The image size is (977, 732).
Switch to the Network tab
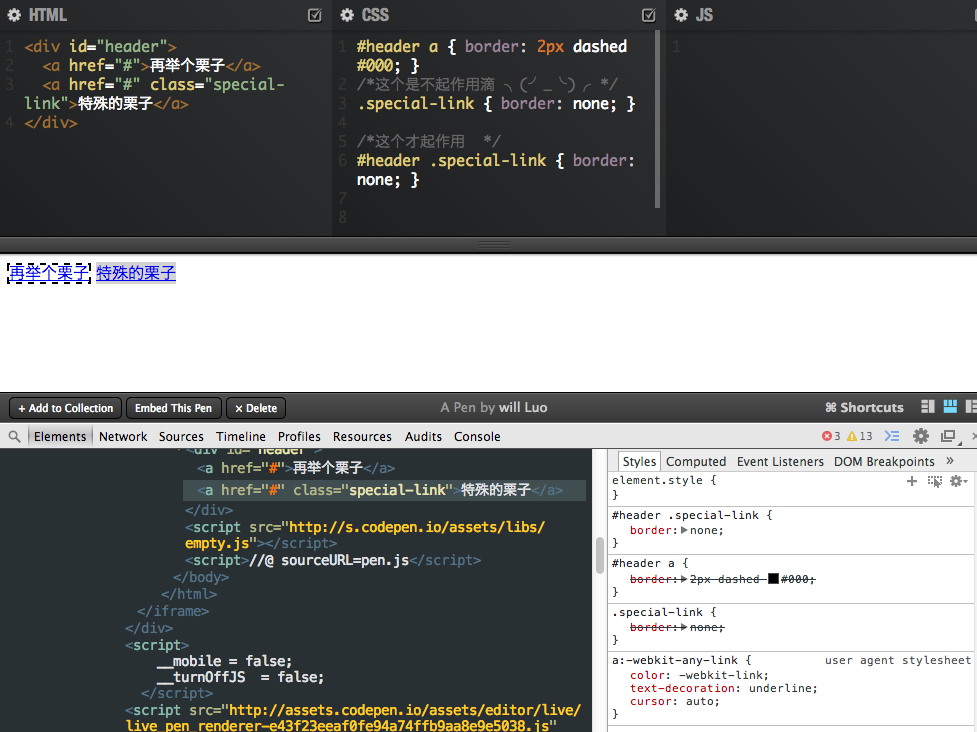tap(123, 437)
